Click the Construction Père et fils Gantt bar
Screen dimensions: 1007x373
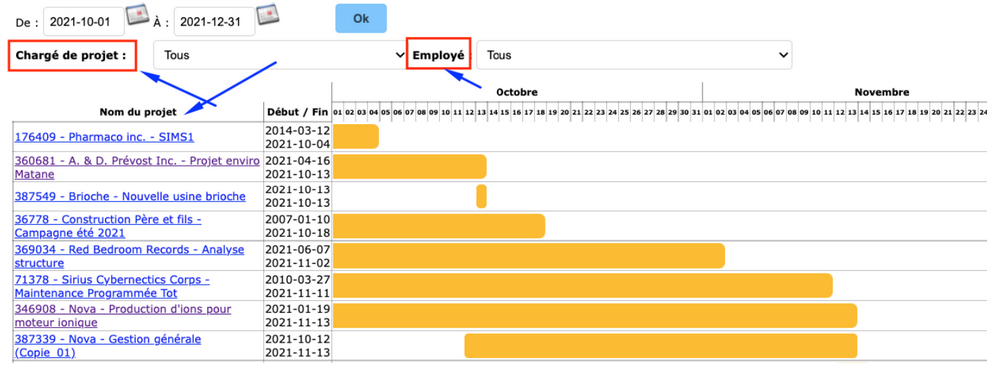(x=439, y=226)
